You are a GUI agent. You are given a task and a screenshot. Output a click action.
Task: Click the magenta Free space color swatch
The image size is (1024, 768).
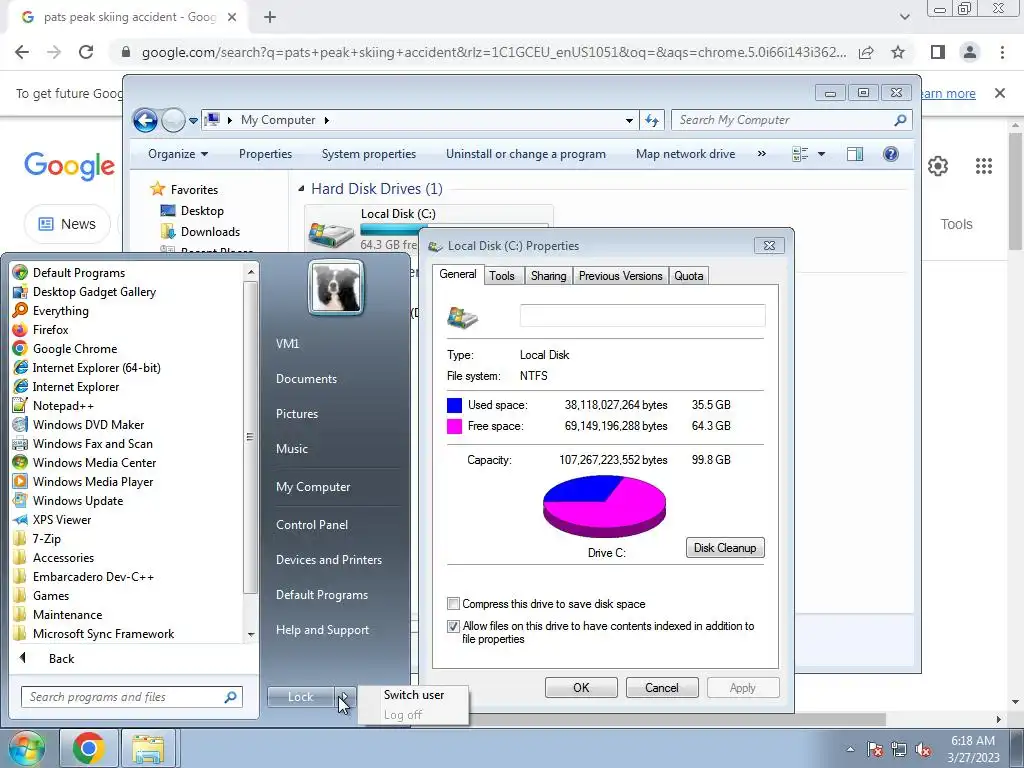[x=455, y=426]
